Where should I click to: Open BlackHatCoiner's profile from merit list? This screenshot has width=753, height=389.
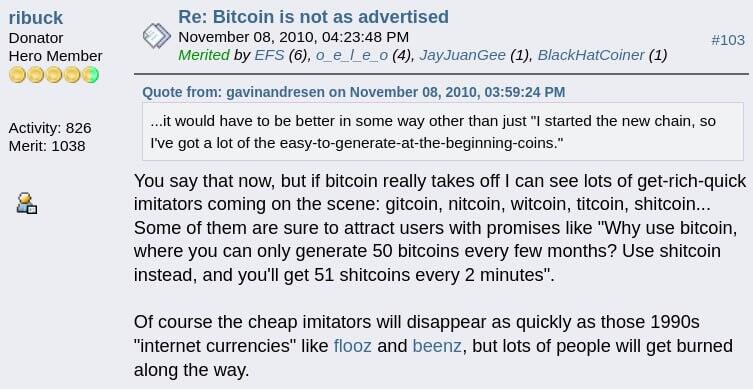(591, 55)
